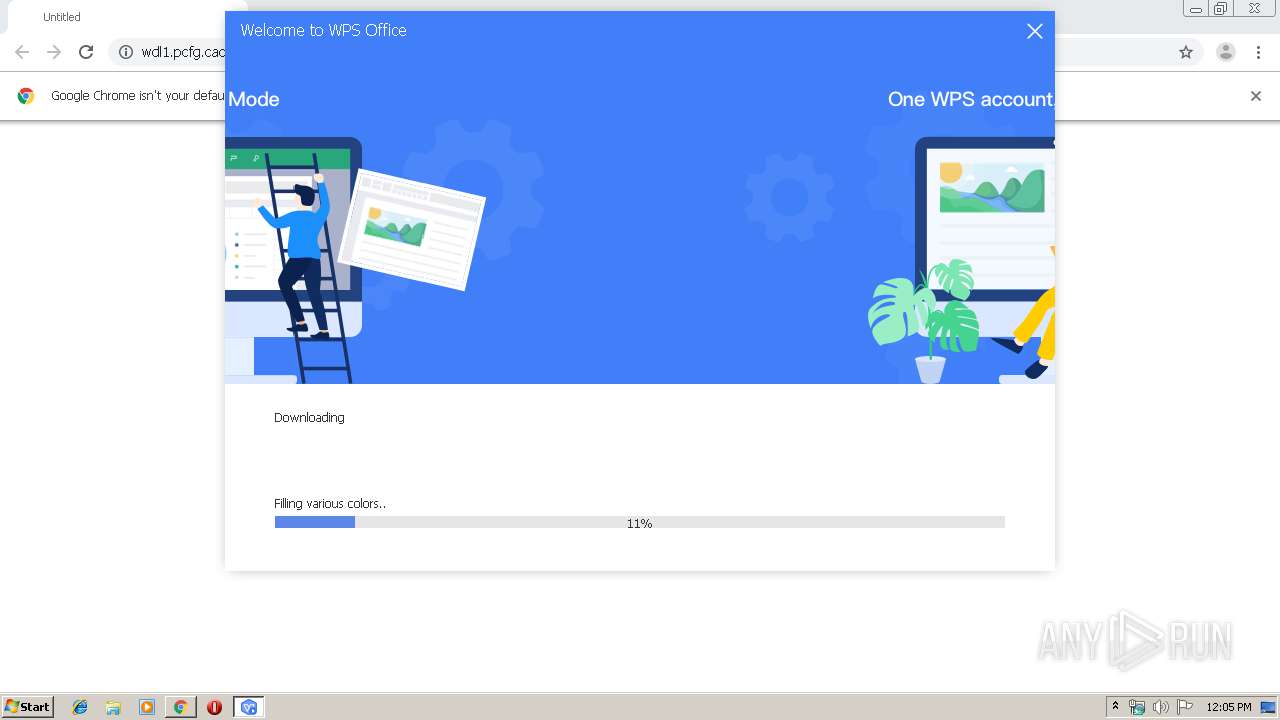This screenshot has height=720, width=1280.
Task: Click the 'Filling various colors..' text
Action: (330, 504)
